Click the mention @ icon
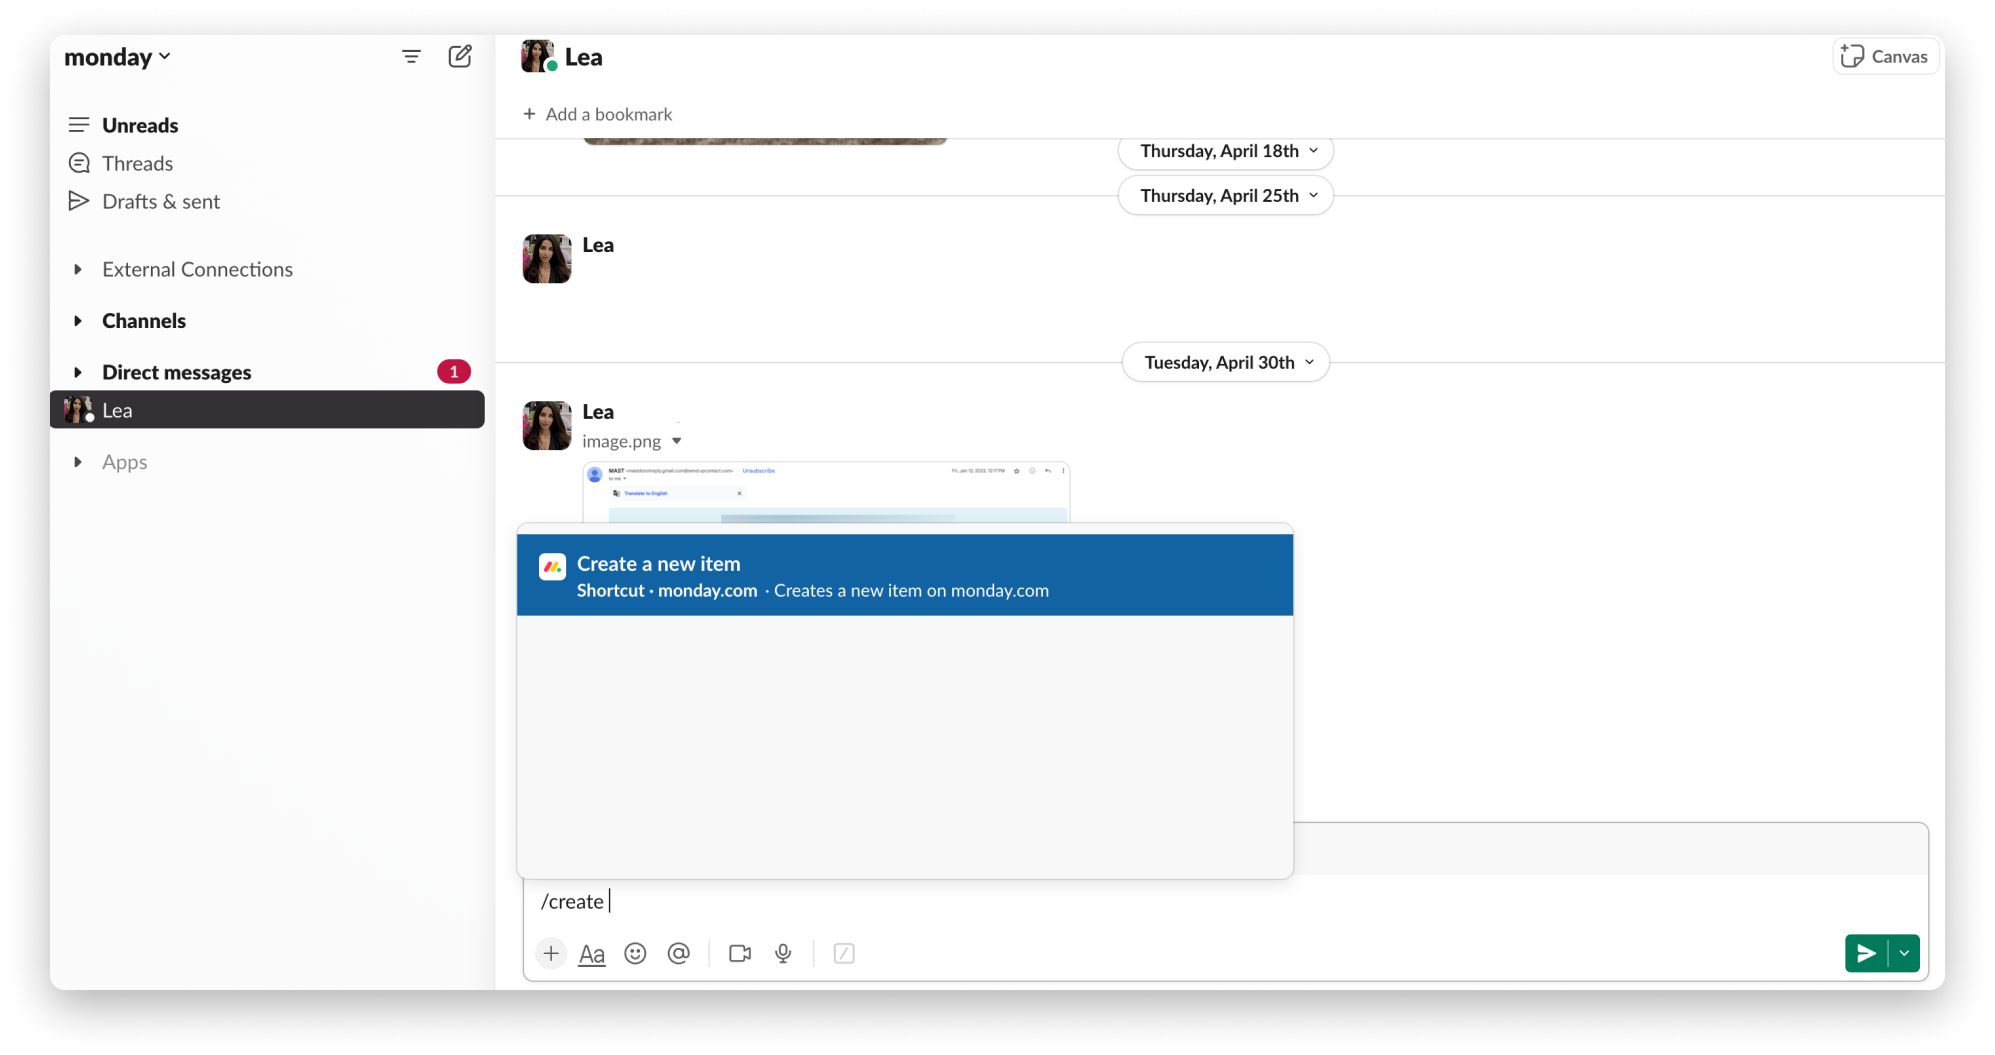 [x=679, y=954]
